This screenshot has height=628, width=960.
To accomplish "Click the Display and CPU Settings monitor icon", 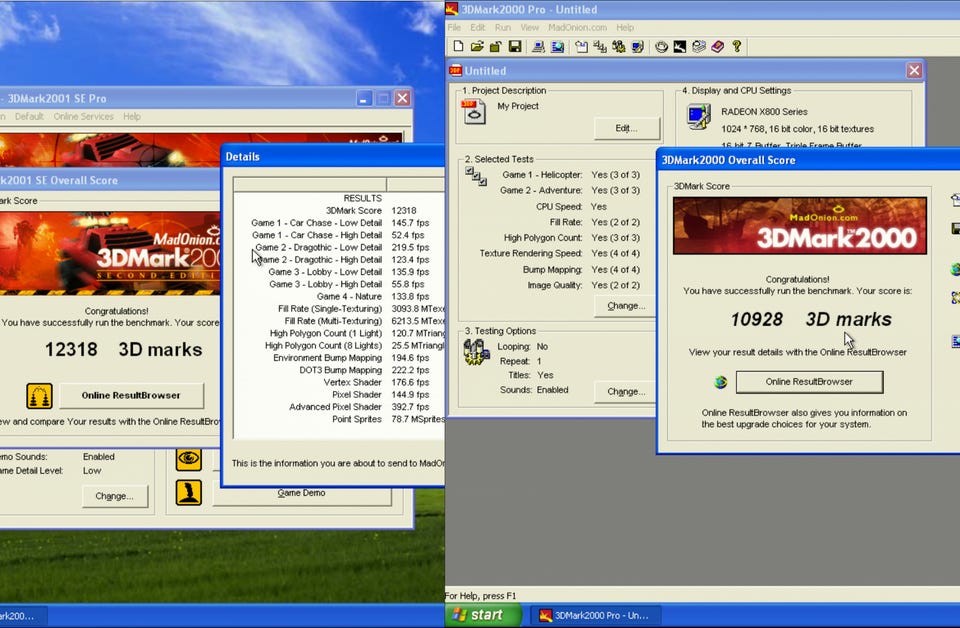I will (x=698, y=116).
